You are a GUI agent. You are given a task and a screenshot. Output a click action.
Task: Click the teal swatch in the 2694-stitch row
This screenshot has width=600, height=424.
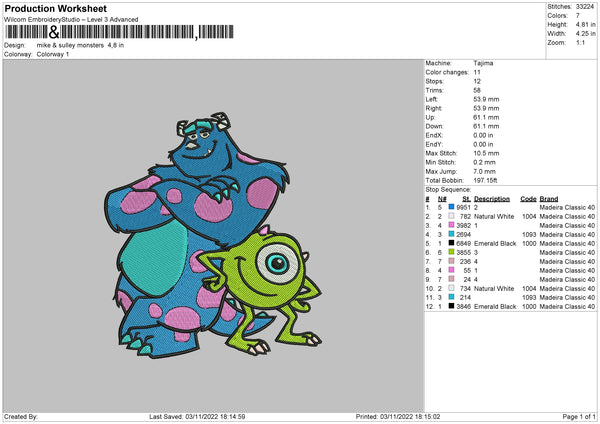tap(451, 234)
